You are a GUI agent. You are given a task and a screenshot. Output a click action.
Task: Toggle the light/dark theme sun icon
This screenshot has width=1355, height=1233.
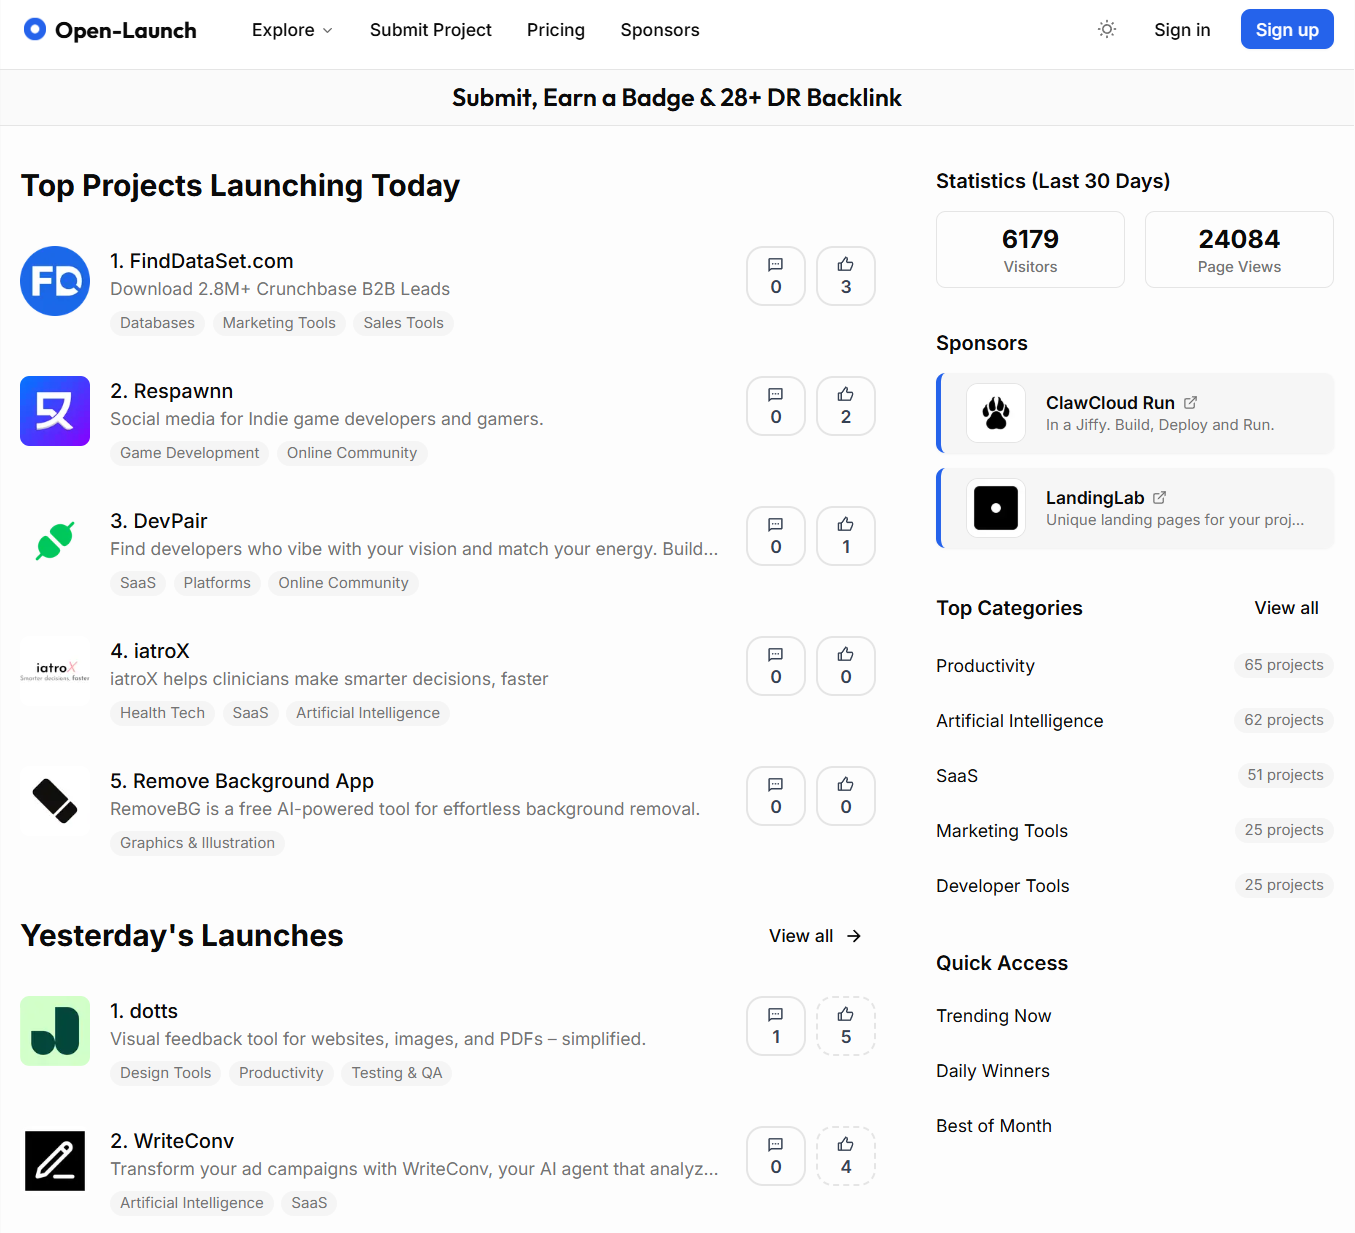(1107, 30)
